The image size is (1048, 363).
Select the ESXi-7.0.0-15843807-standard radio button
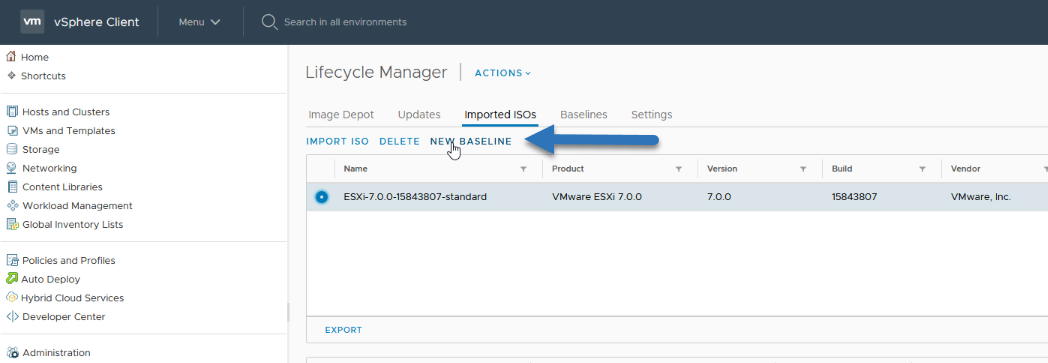coord(321,197)
